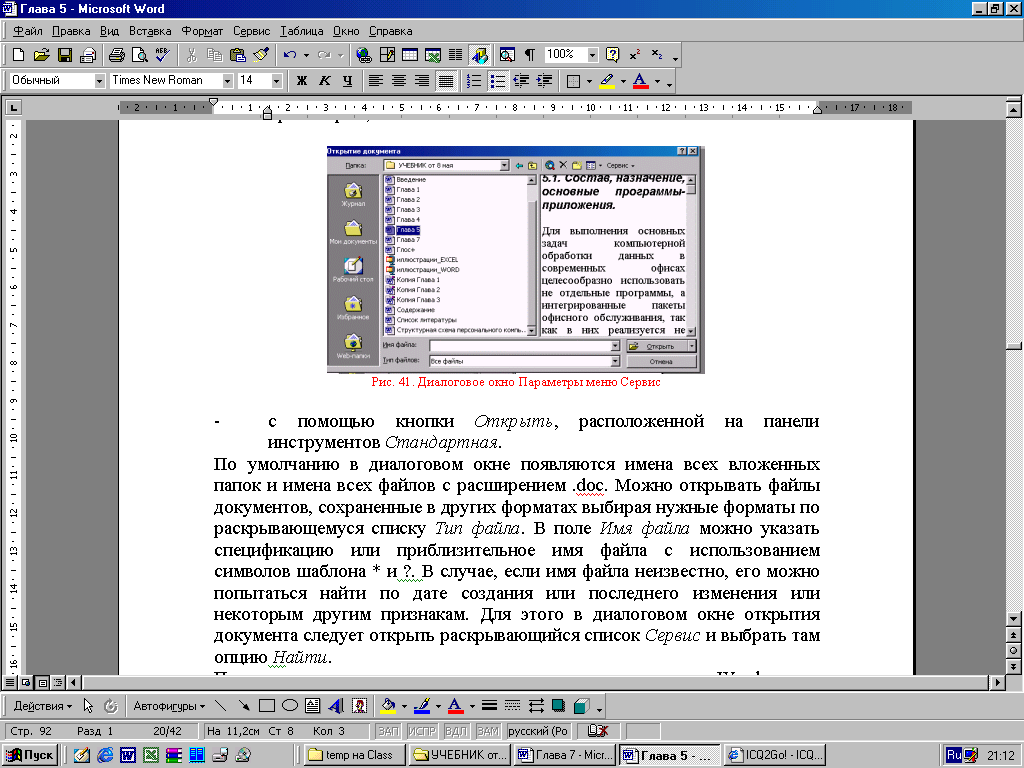Open the Таблица menu
The width and height of the screenshot is (1024, 768).
pyautogui.click(x=302, y=31)
